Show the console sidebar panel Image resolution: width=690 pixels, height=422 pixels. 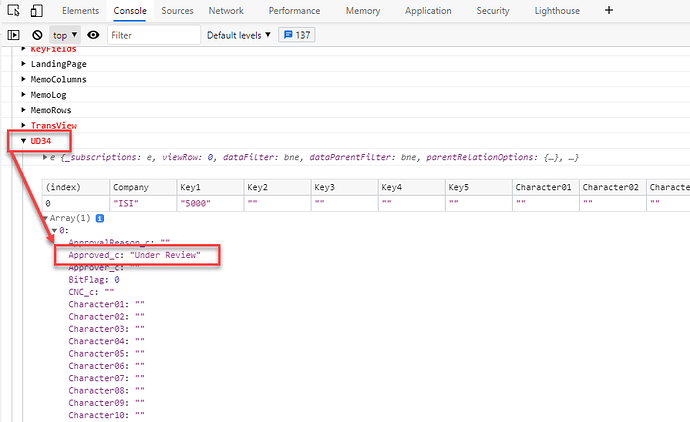pyautogui.click(x=13, y=35)
